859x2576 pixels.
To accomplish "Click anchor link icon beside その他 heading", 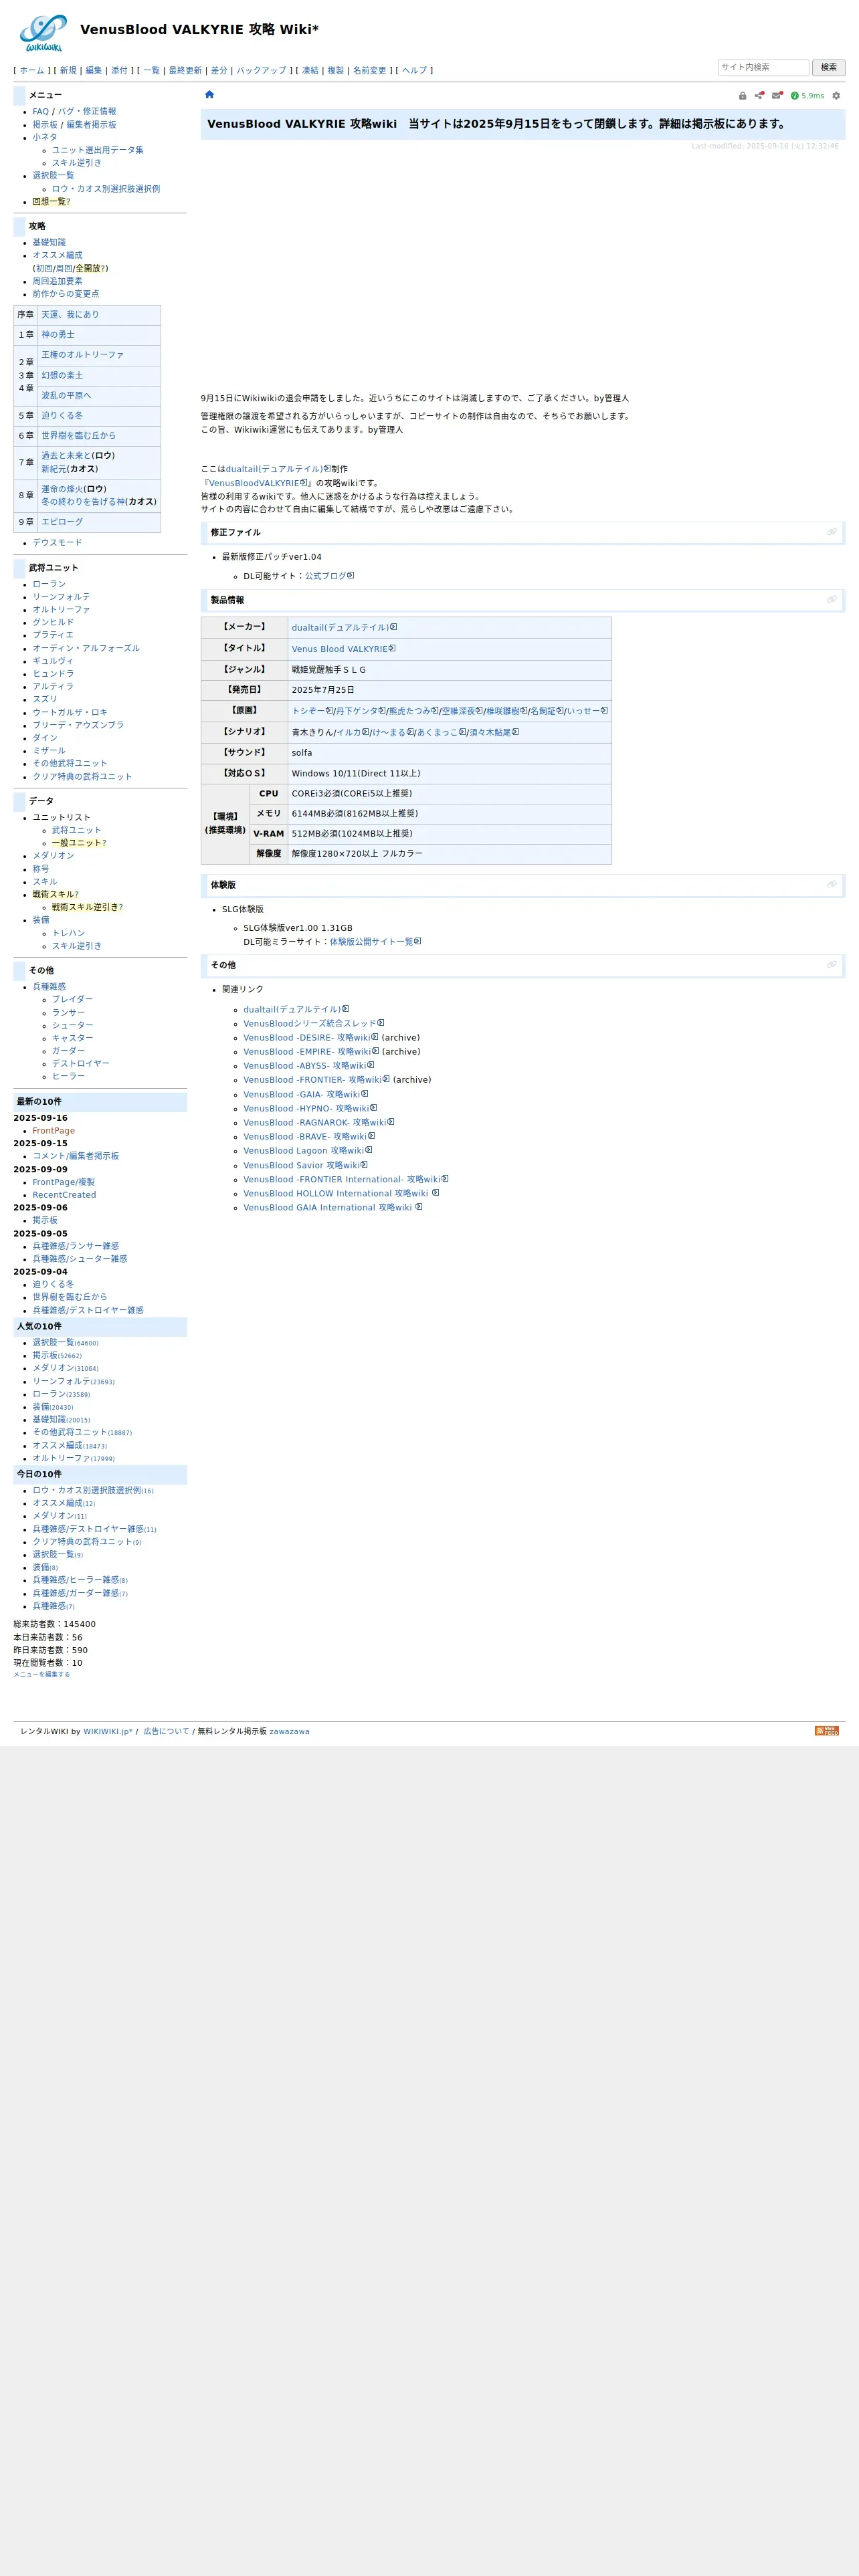I will pyautogui.click(x=831, y=965).
